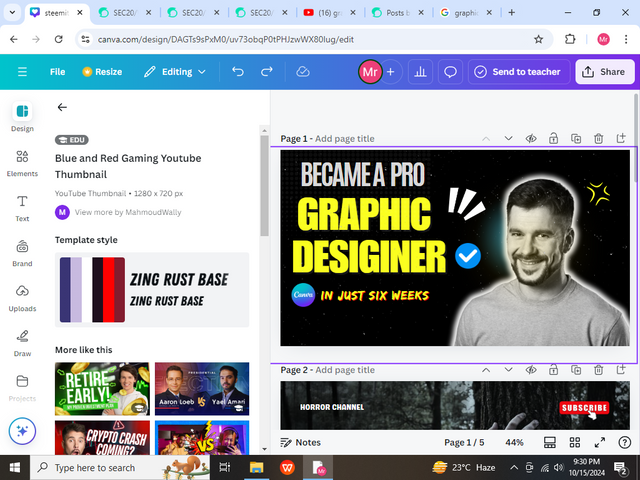This screenshot has width=640, height=480.
Task: Open the gaming VS template thumbnail
Action: [x=202, y=438]
